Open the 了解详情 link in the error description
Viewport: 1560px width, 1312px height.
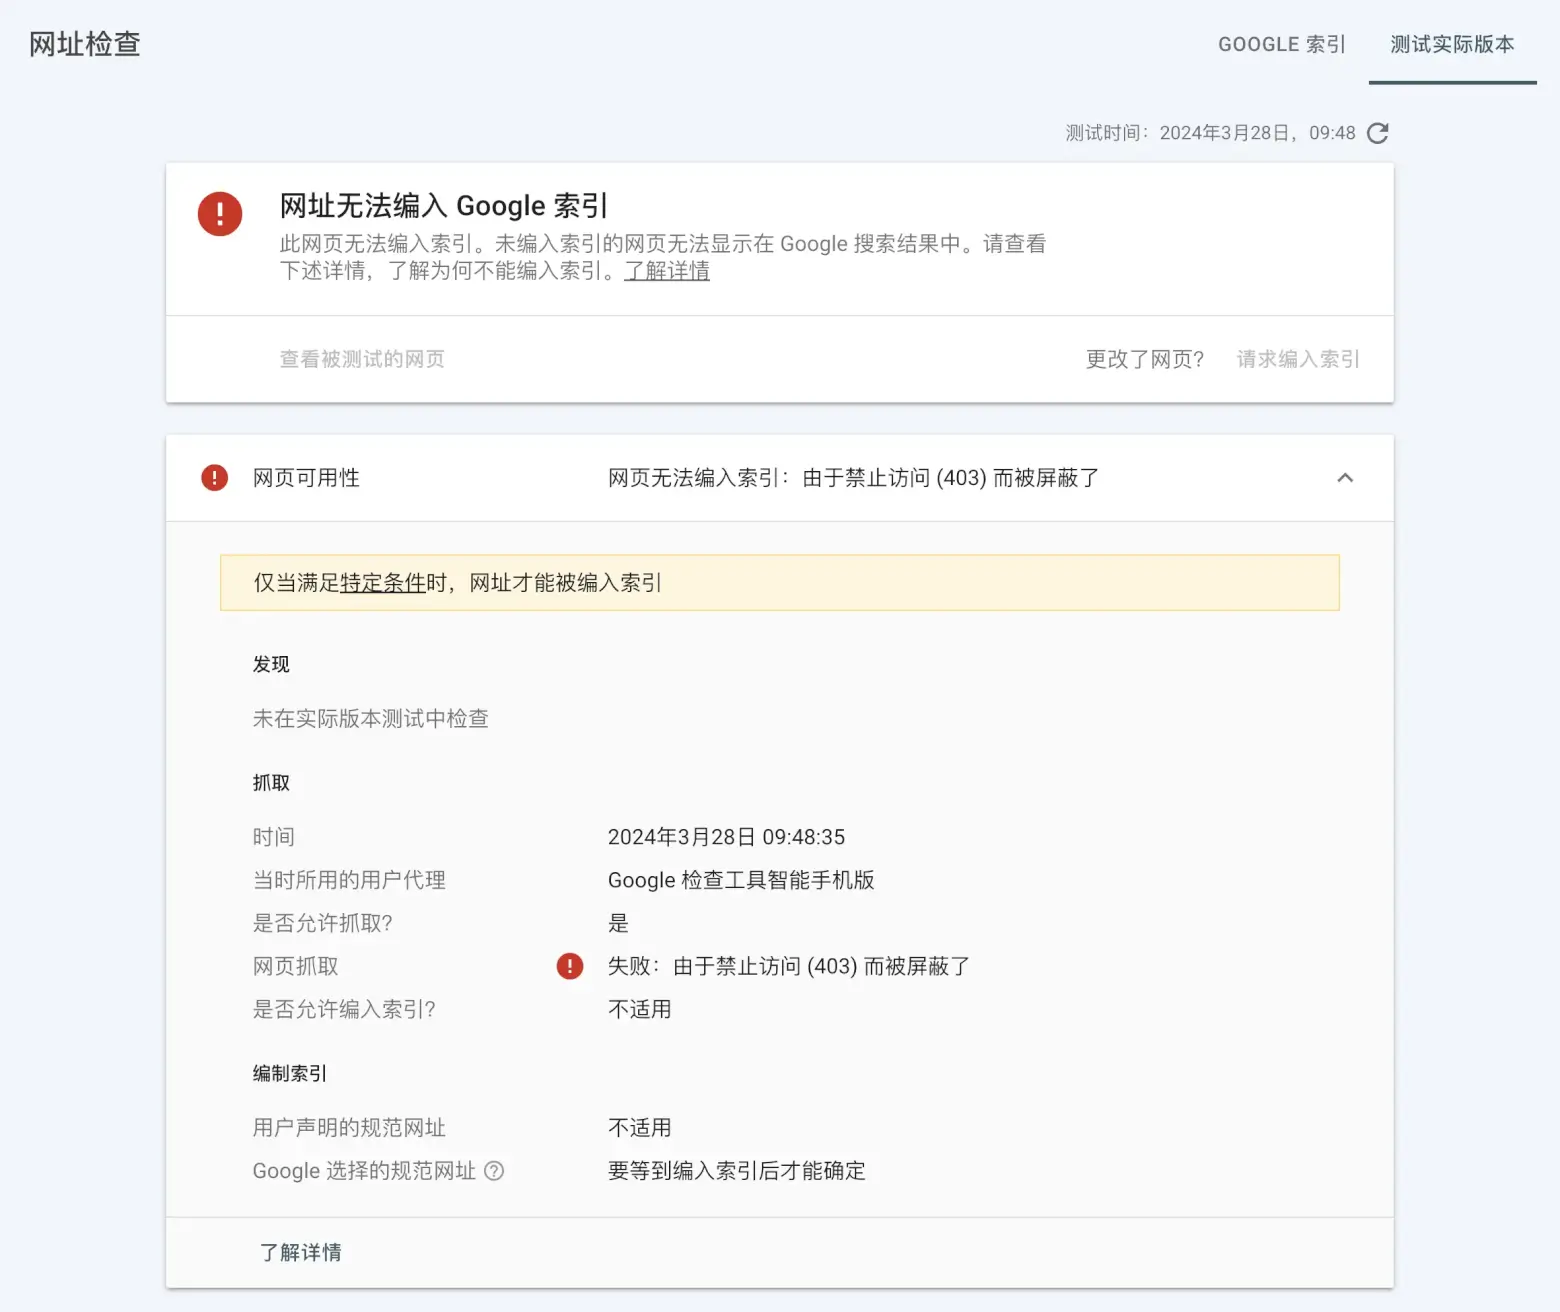[x=667, y=271]
